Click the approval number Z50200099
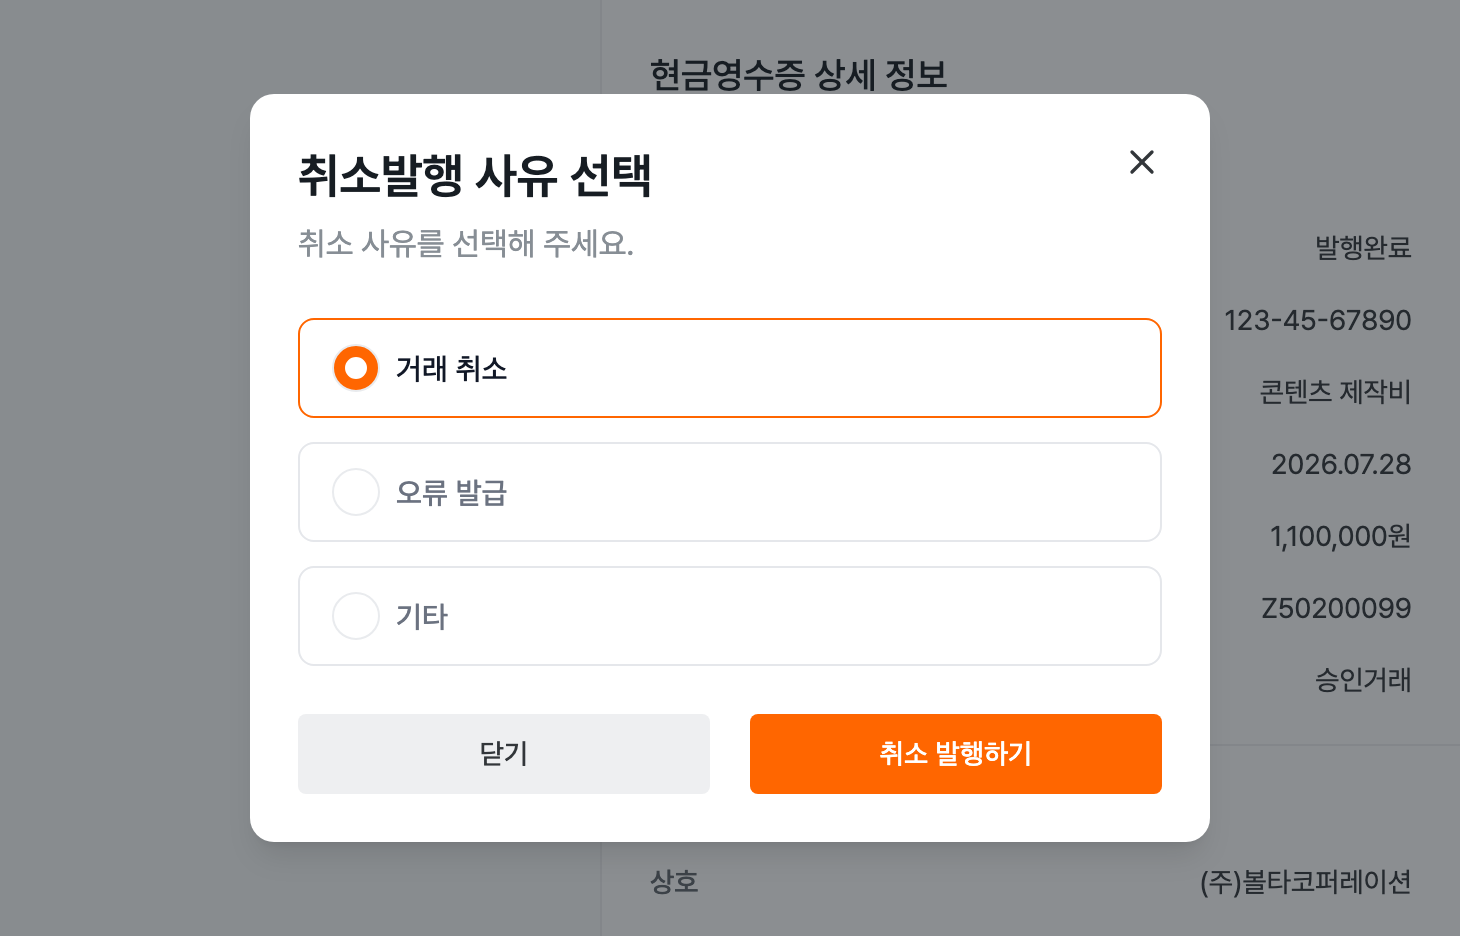The width and height of the screenshot is (1460, 936). pos(1336,608)
